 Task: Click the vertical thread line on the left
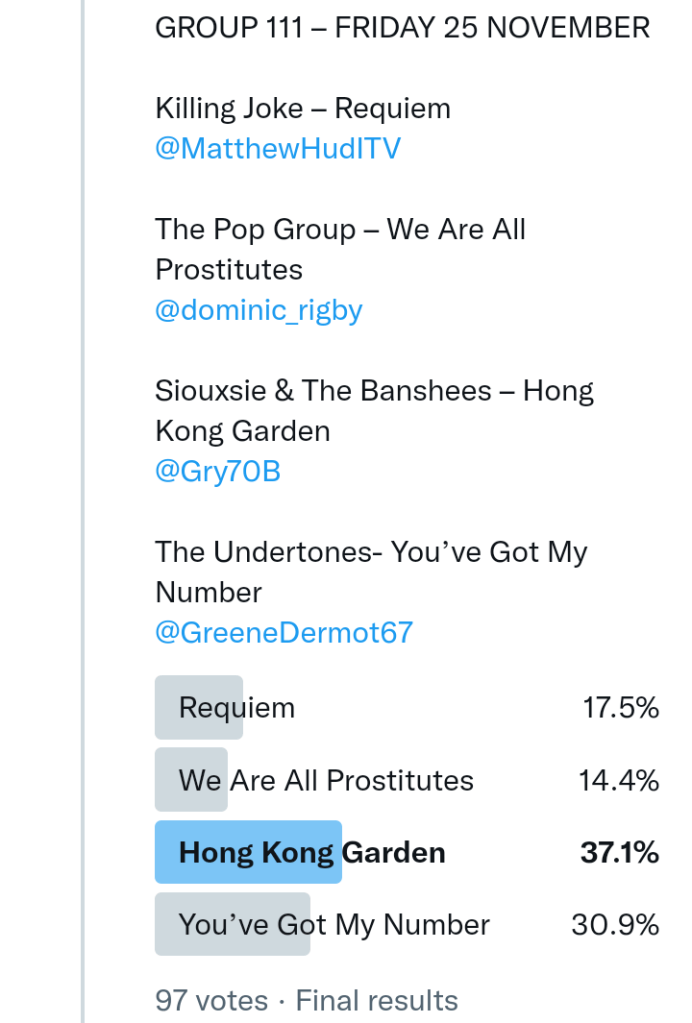point(84,500)
